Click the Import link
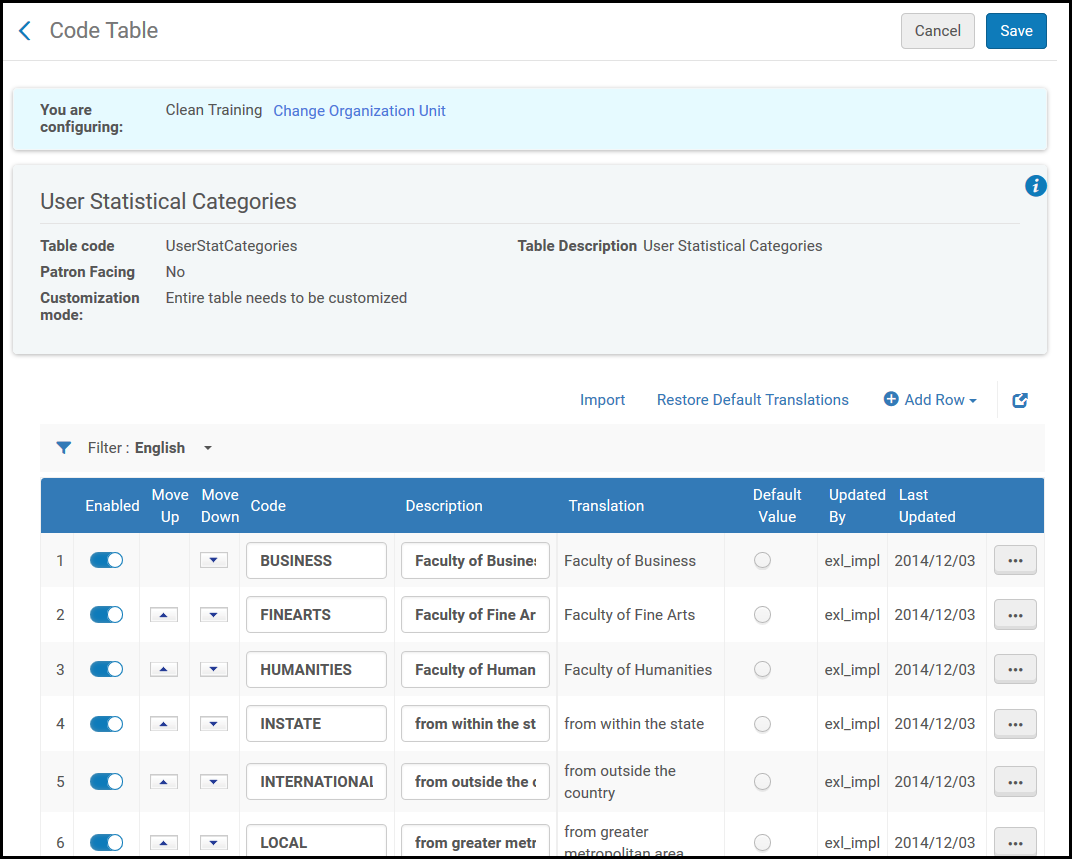The width and height of the screenshot is (1072, 859). tap(602, 400)
